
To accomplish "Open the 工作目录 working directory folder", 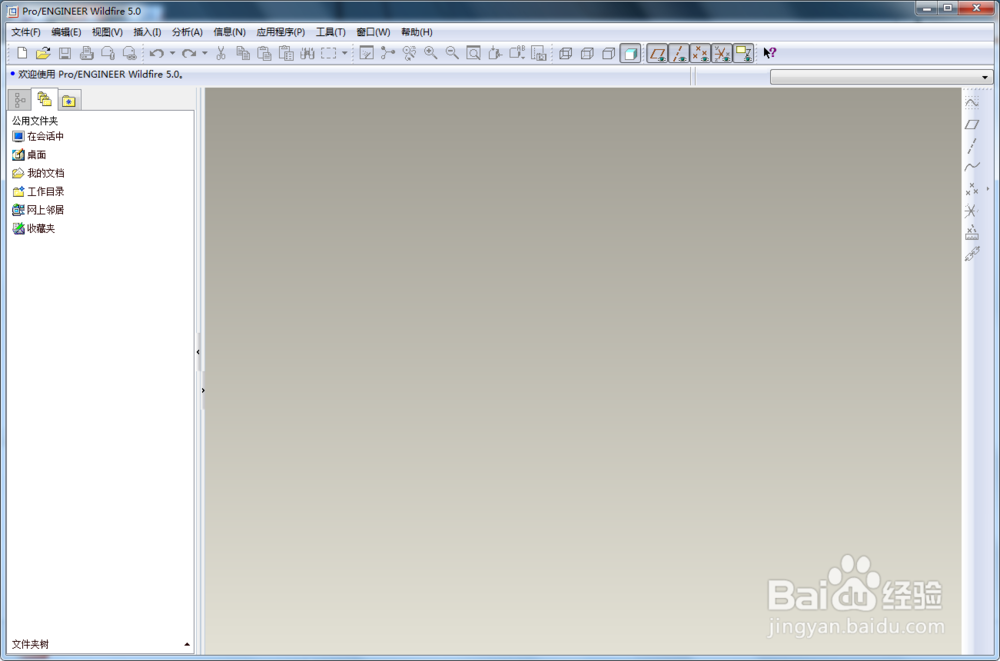I will point(38,191).
